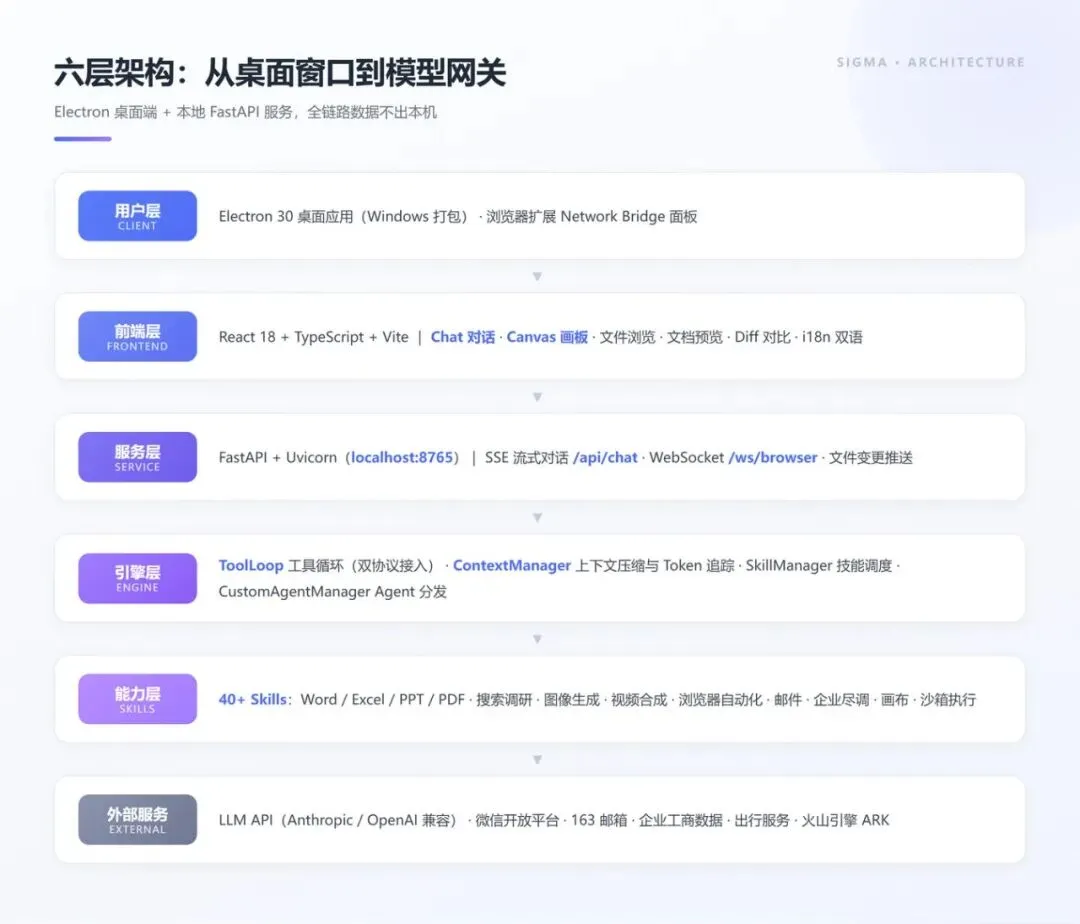Click the text 搜索调研
The image size is (1080, 924).
pos(504,700)
